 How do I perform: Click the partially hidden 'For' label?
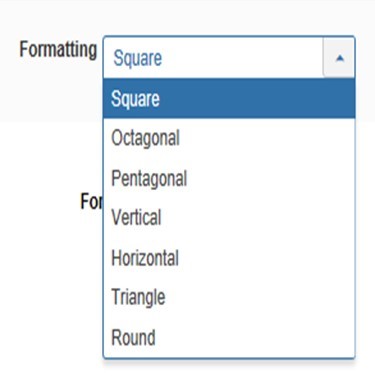[x=91, y=201]
